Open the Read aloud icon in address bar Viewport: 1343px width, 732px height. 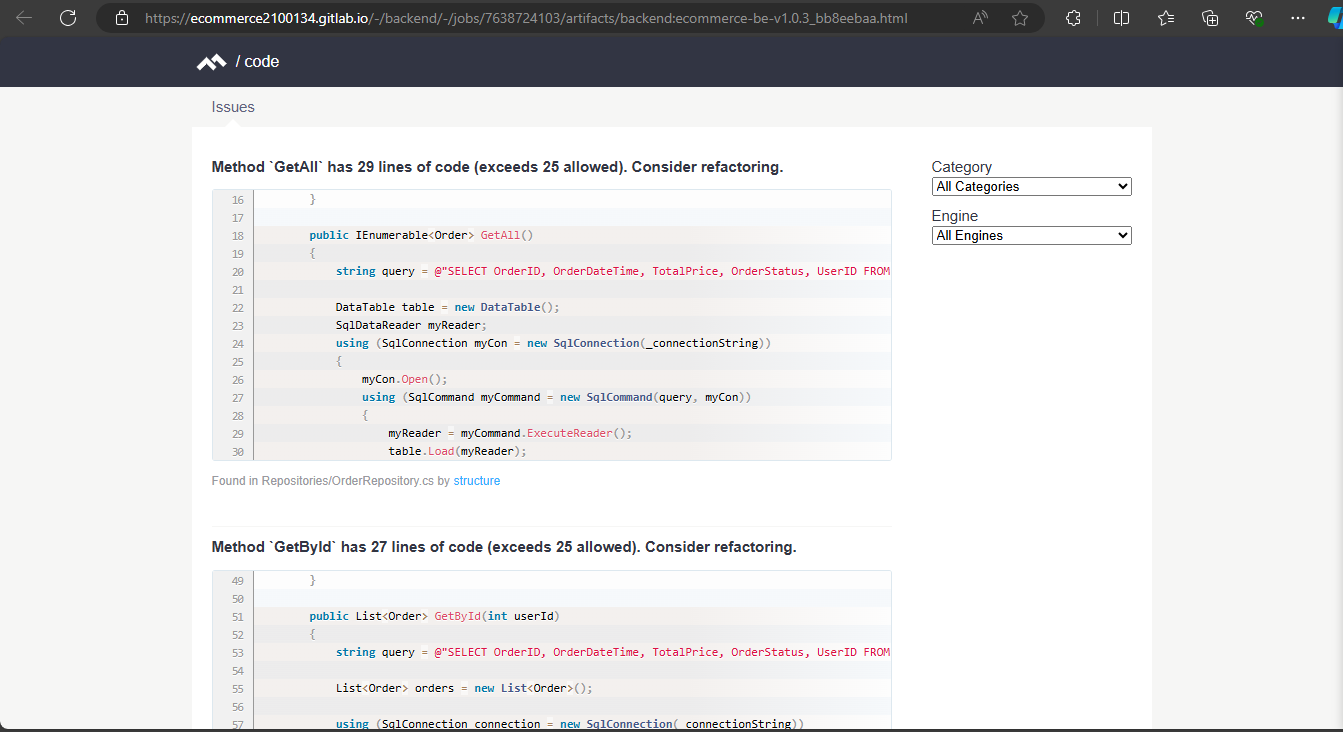(x=980, y=18)
